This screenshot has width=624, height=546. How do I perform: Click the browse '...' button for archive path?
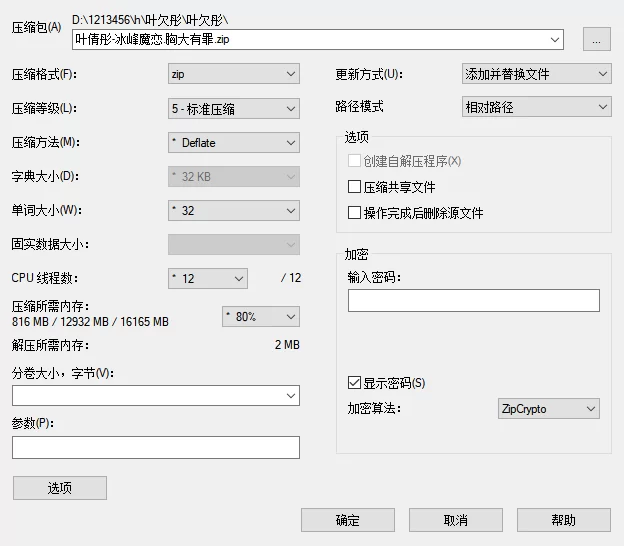[597, 39]
